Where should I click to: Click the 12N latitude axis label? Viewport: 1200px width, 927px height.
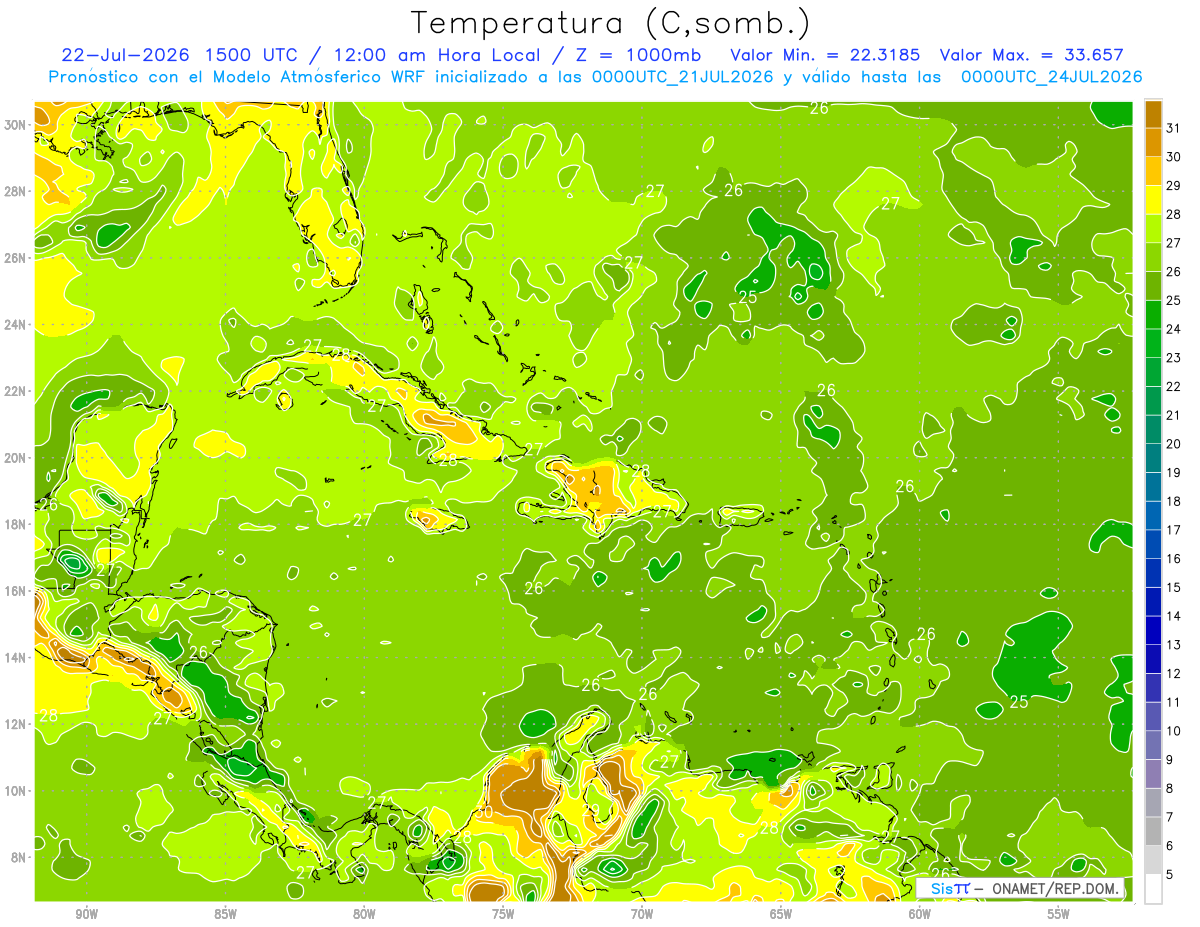click(x=16, y=724)
